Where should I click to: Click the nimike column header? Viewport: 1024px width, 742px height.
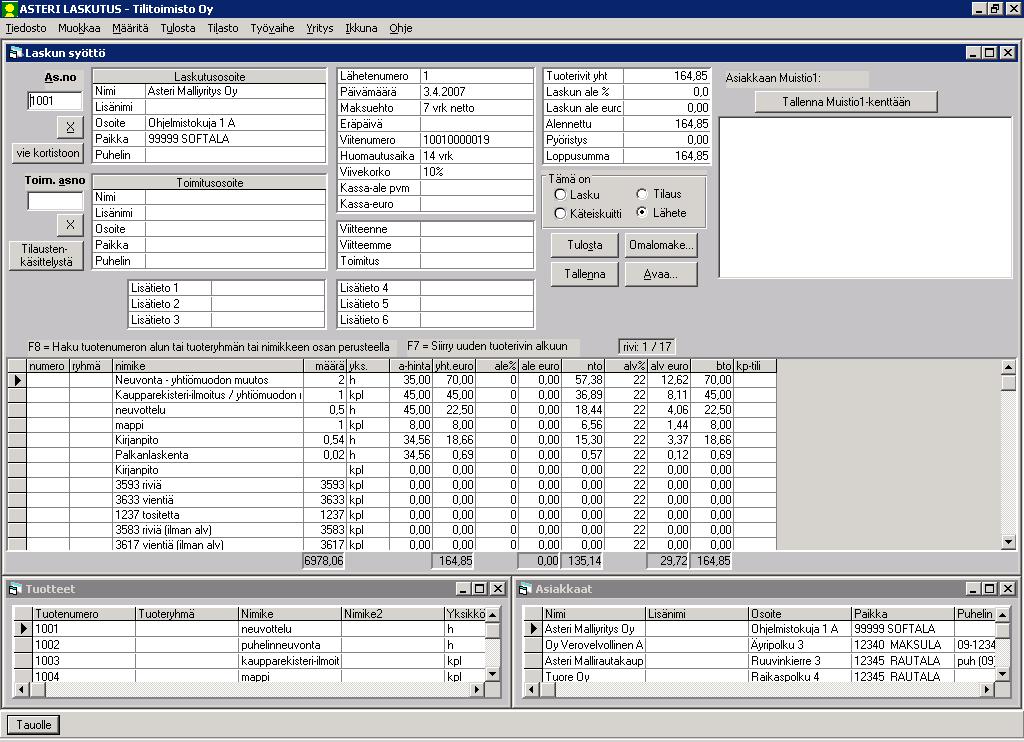(208, 366)
